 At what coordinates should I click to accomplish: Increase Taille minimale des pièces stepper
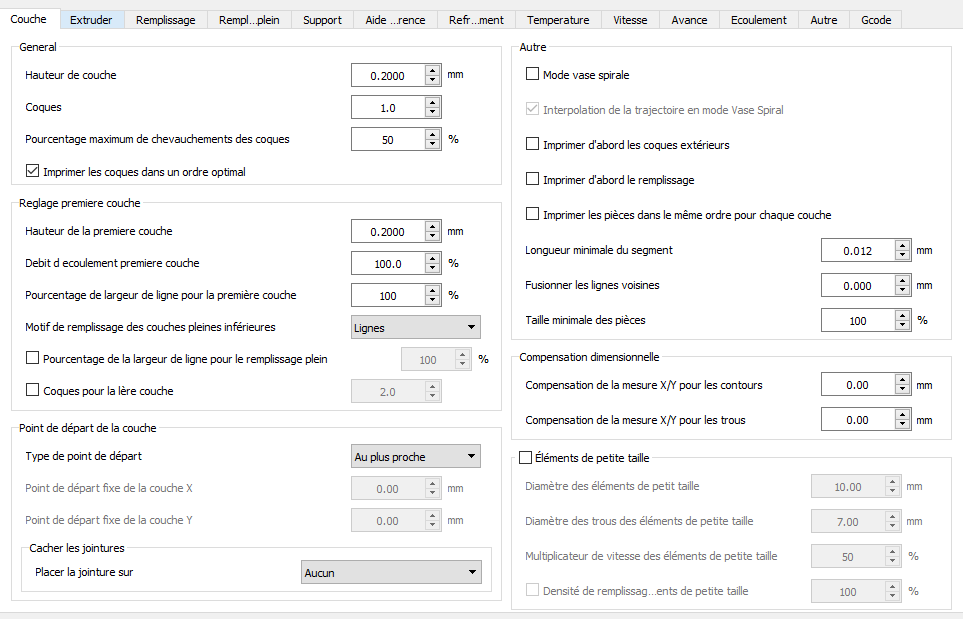coord(902,315)
